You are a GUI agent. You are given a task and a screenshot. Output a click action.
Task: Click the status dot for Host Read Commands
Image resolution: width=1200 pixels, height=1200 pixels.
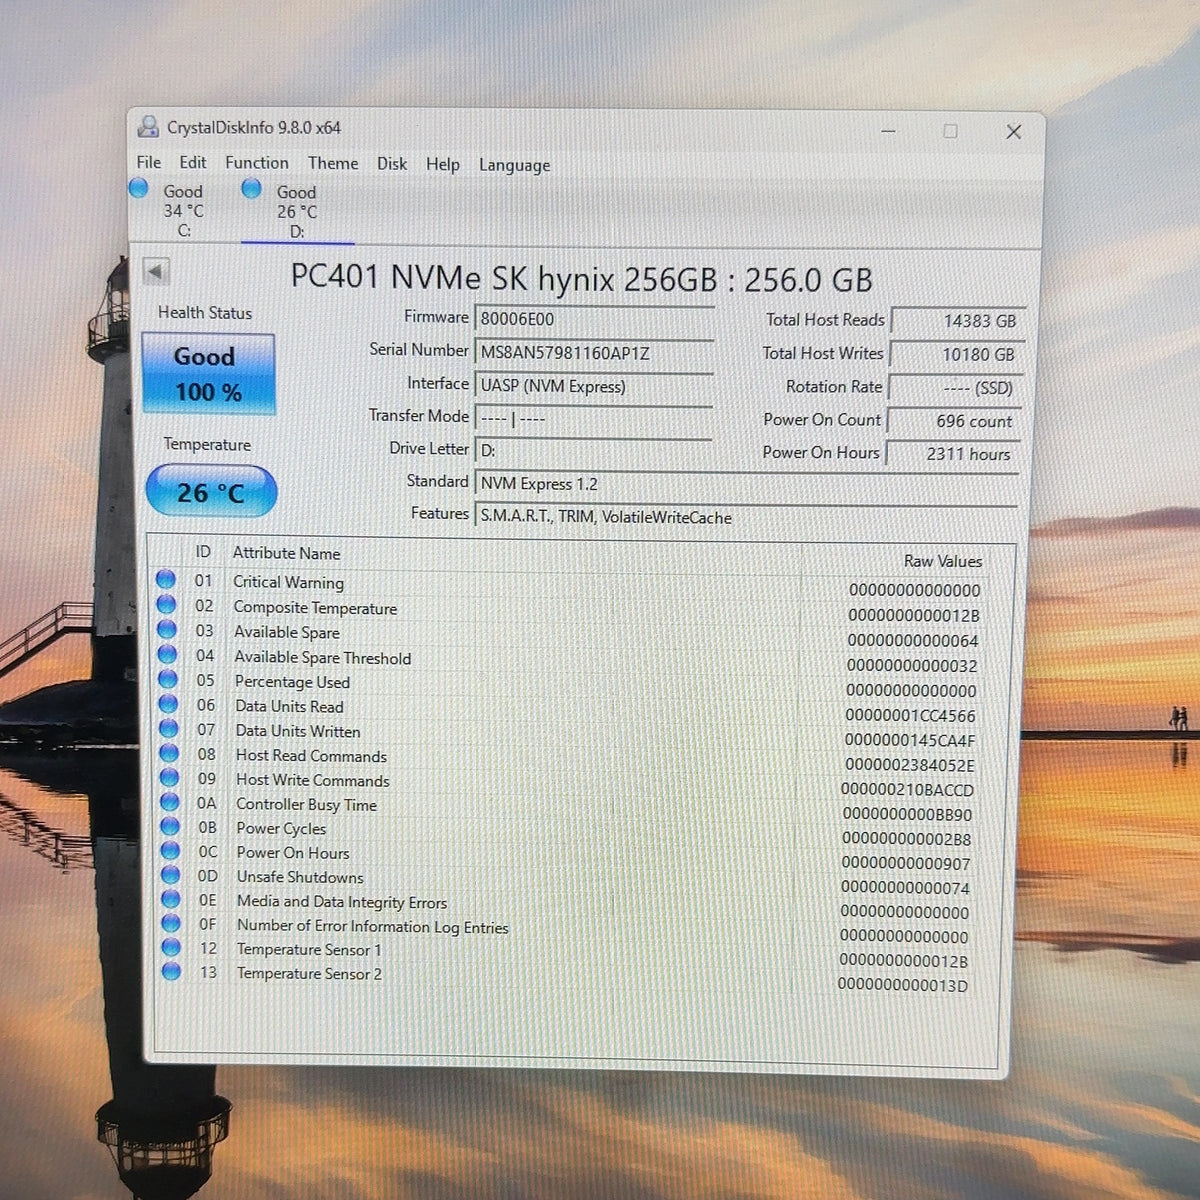click(x=169, y=753)
